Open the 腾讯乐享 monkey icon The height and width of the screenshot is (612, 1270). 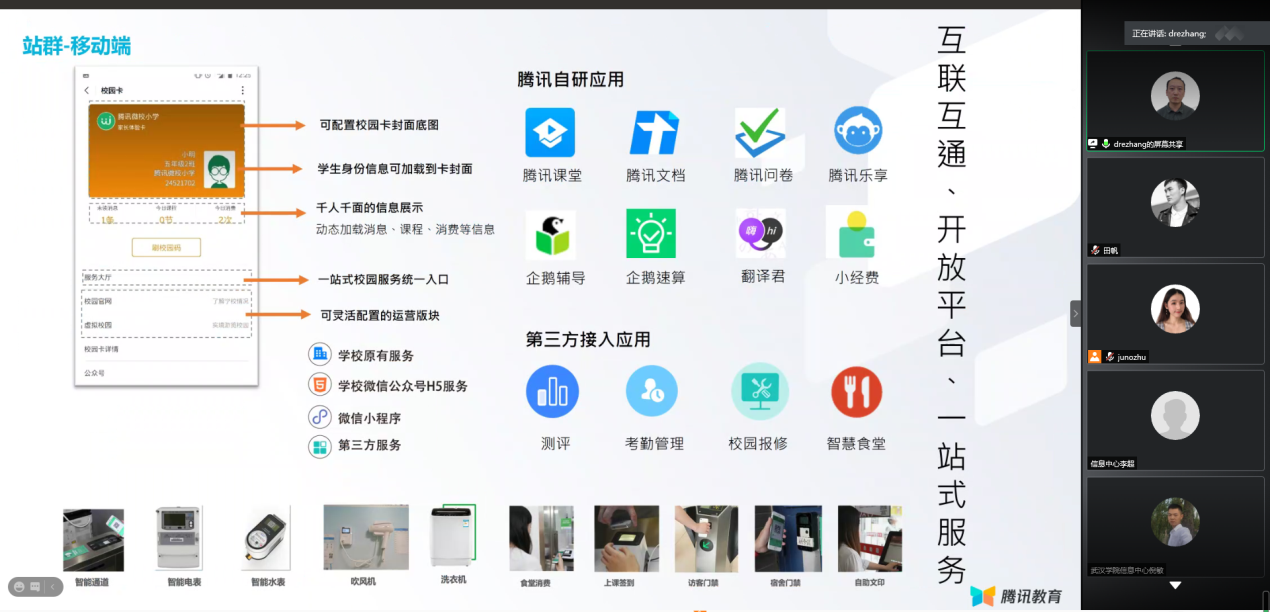[858, 131]
